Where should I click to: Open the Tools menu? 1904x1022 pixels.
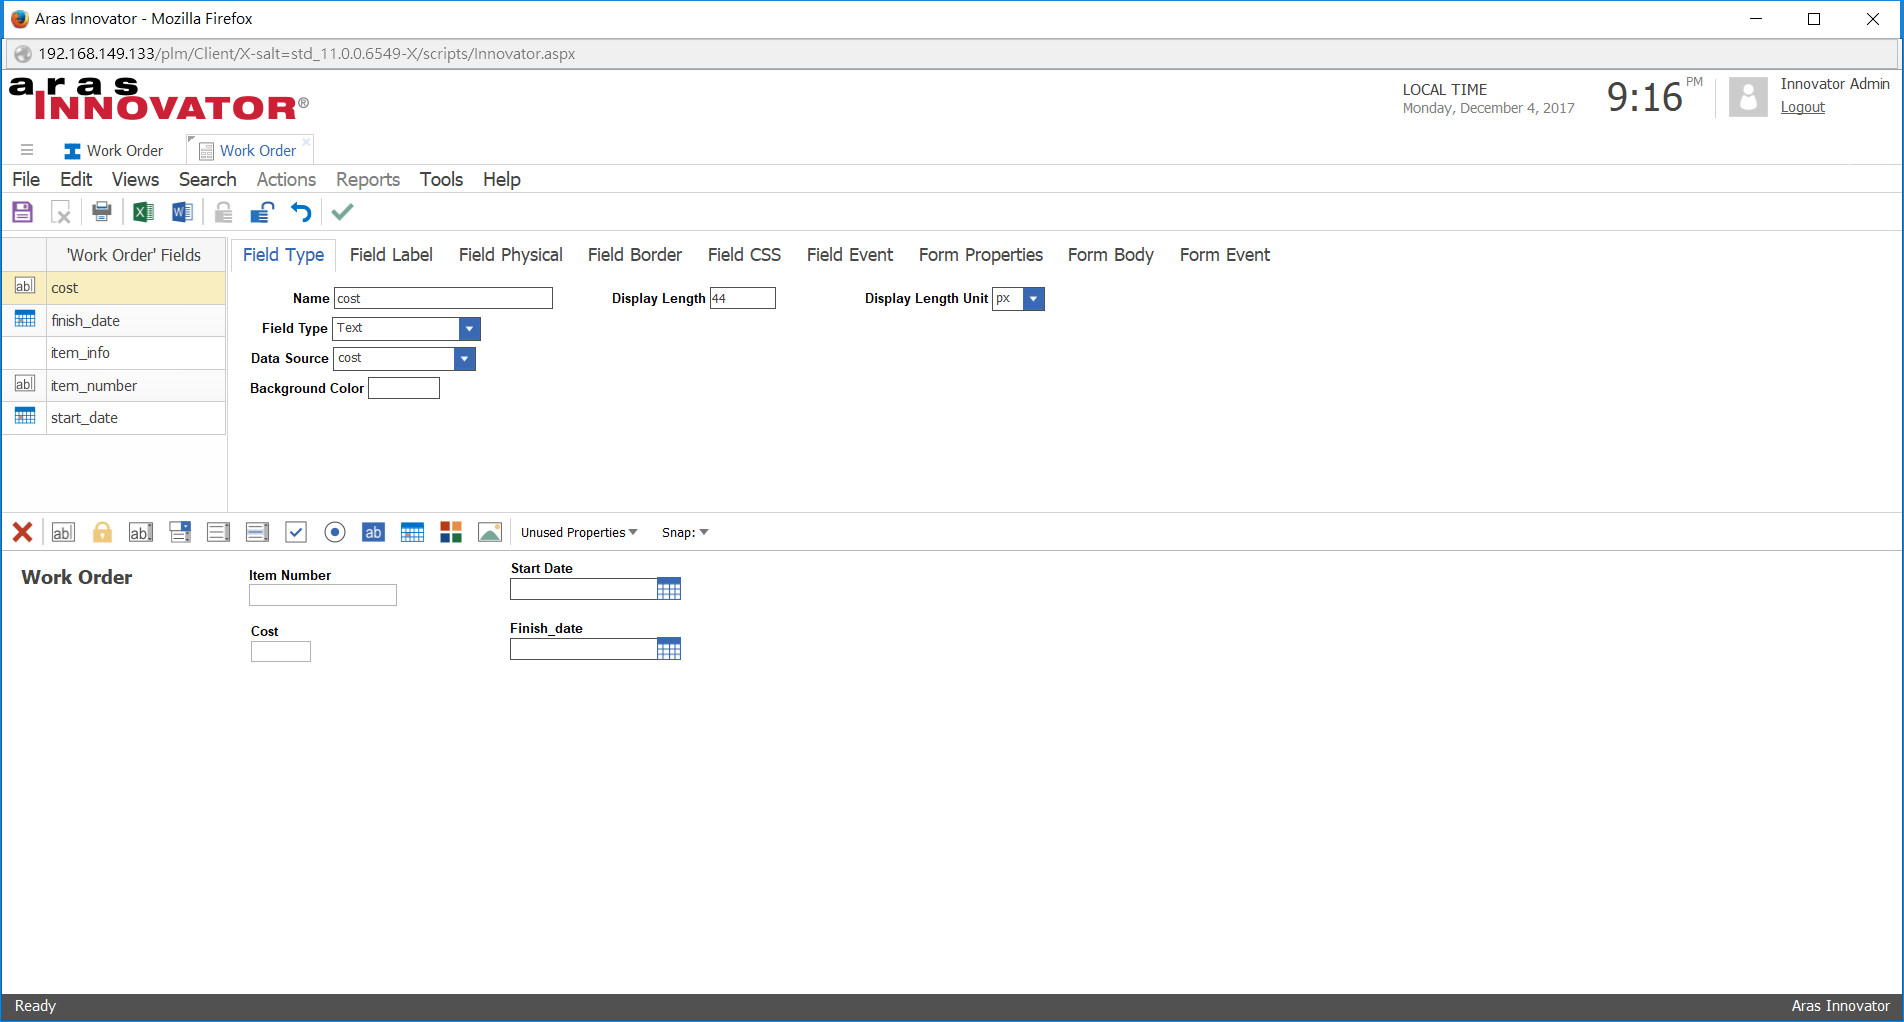[x=441, y=179]
